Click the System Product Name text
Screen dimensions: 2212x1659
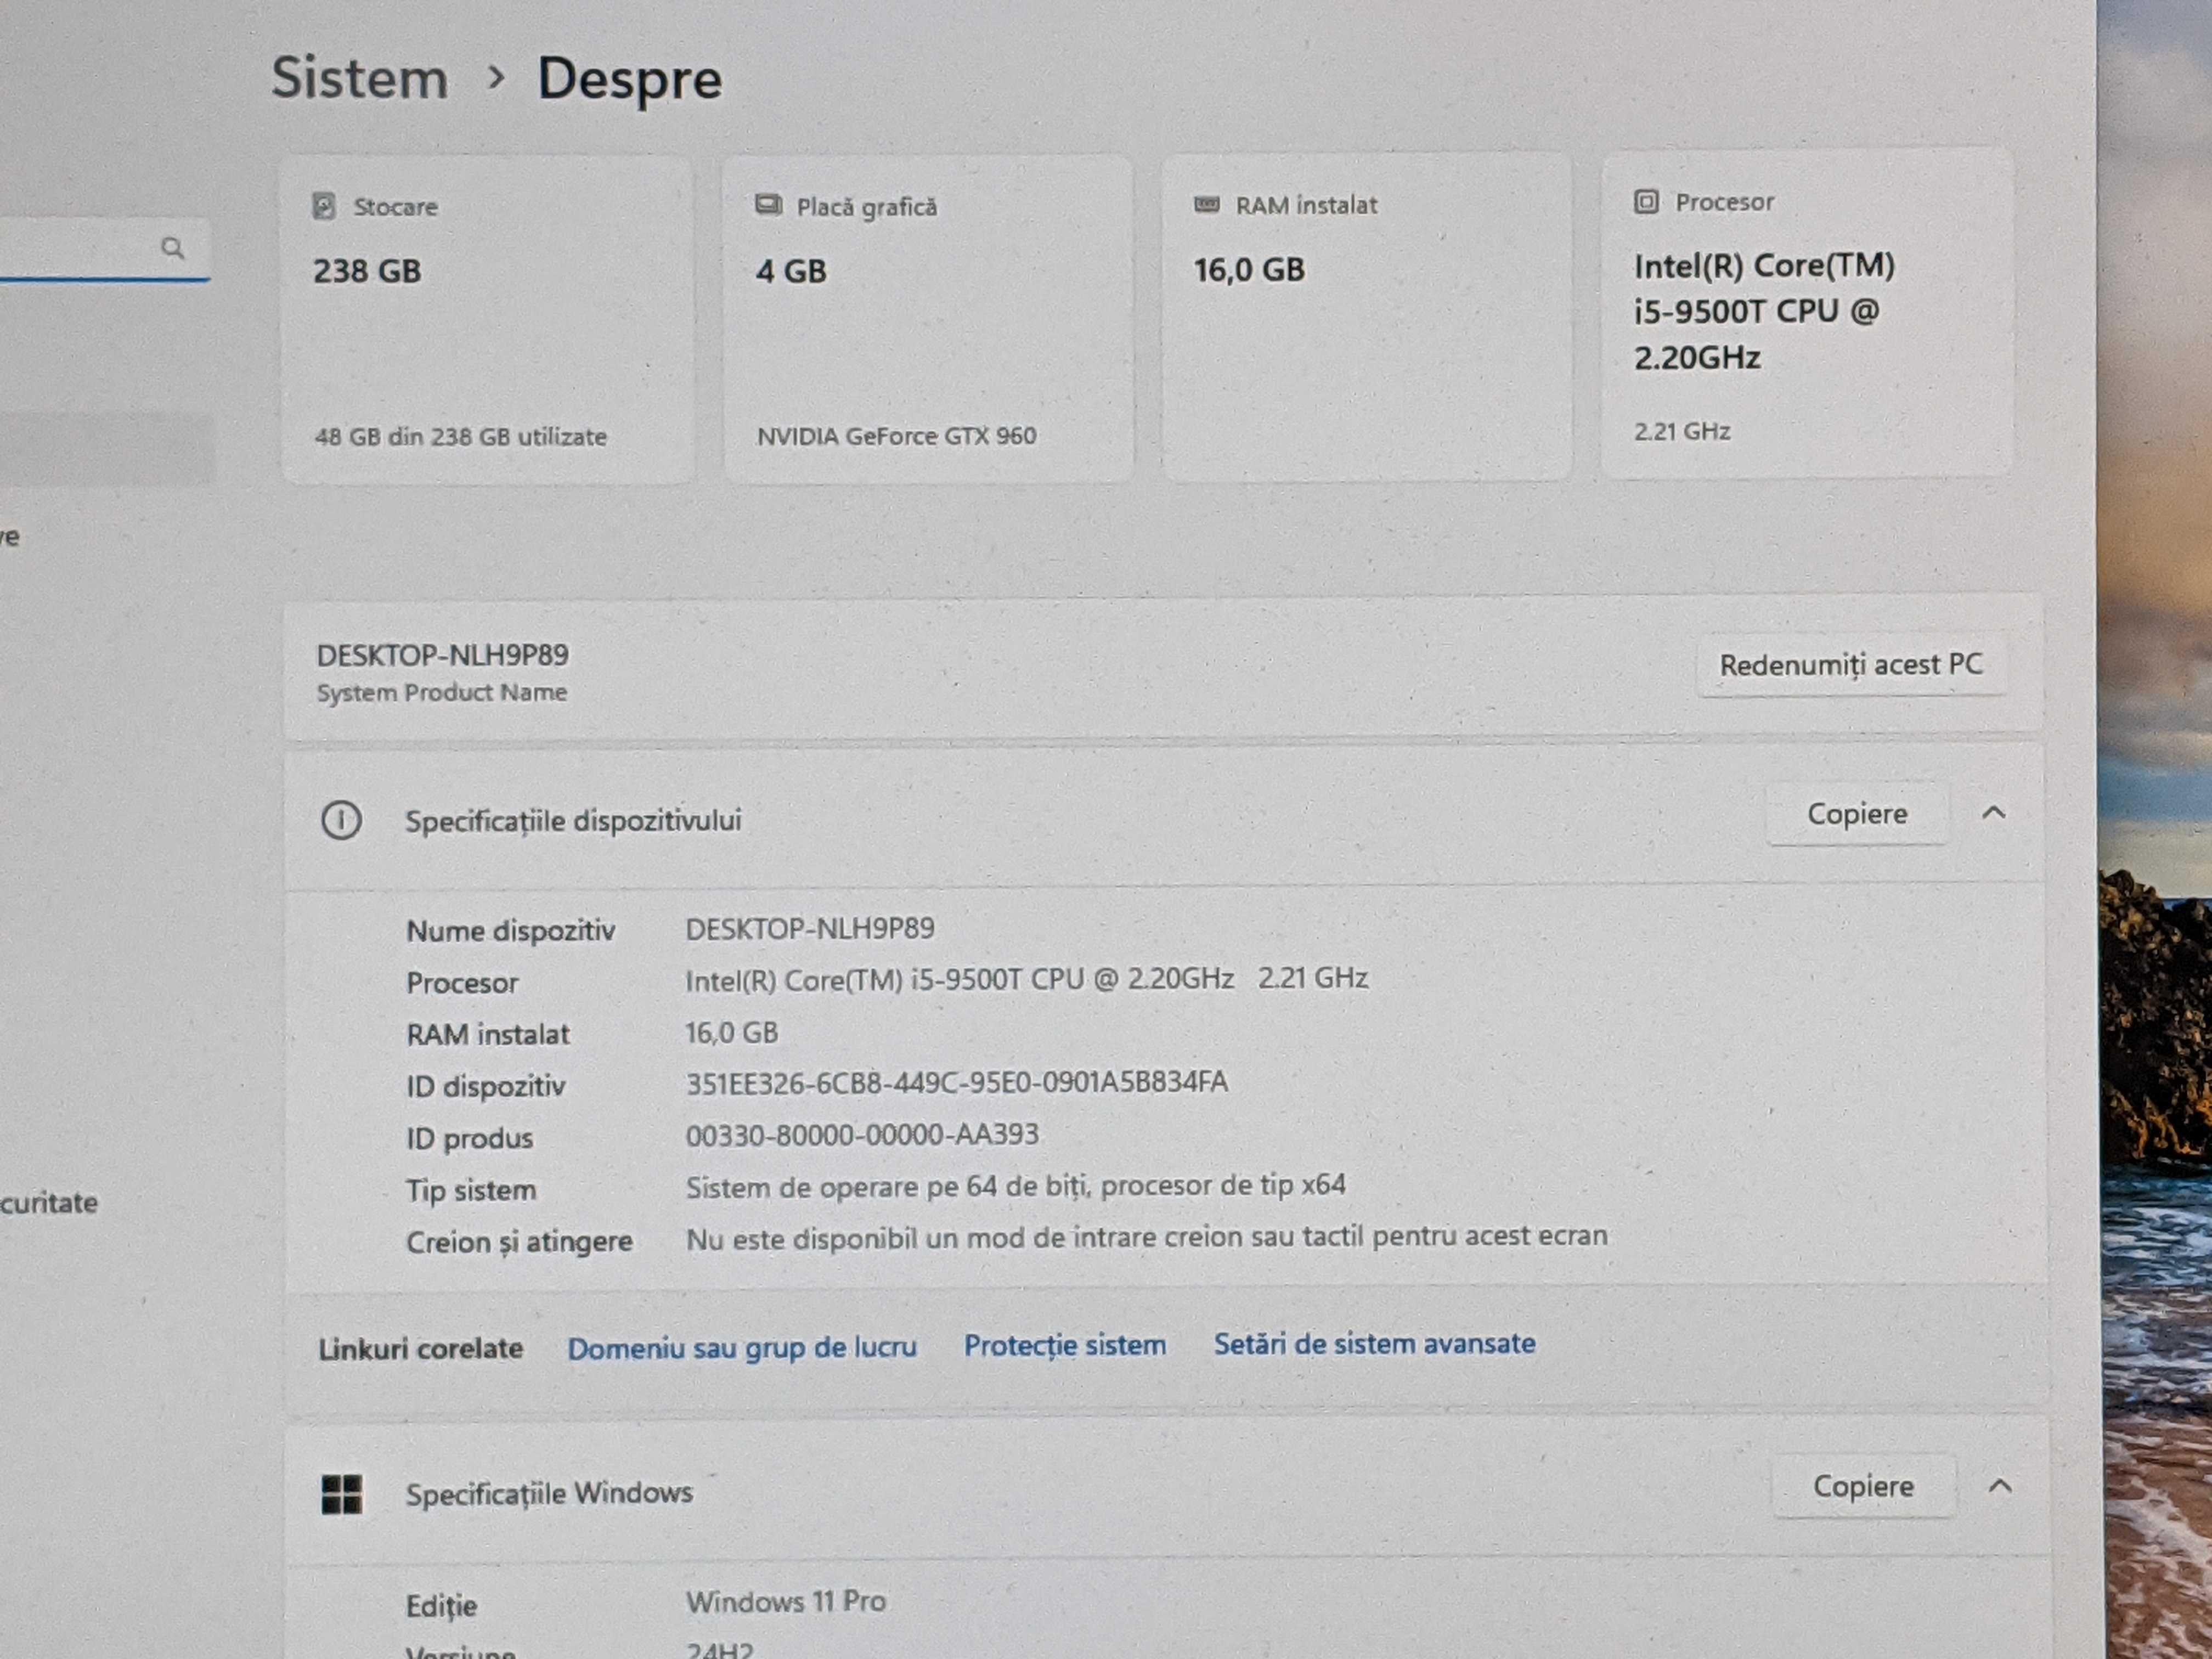(x=441, y=692)
